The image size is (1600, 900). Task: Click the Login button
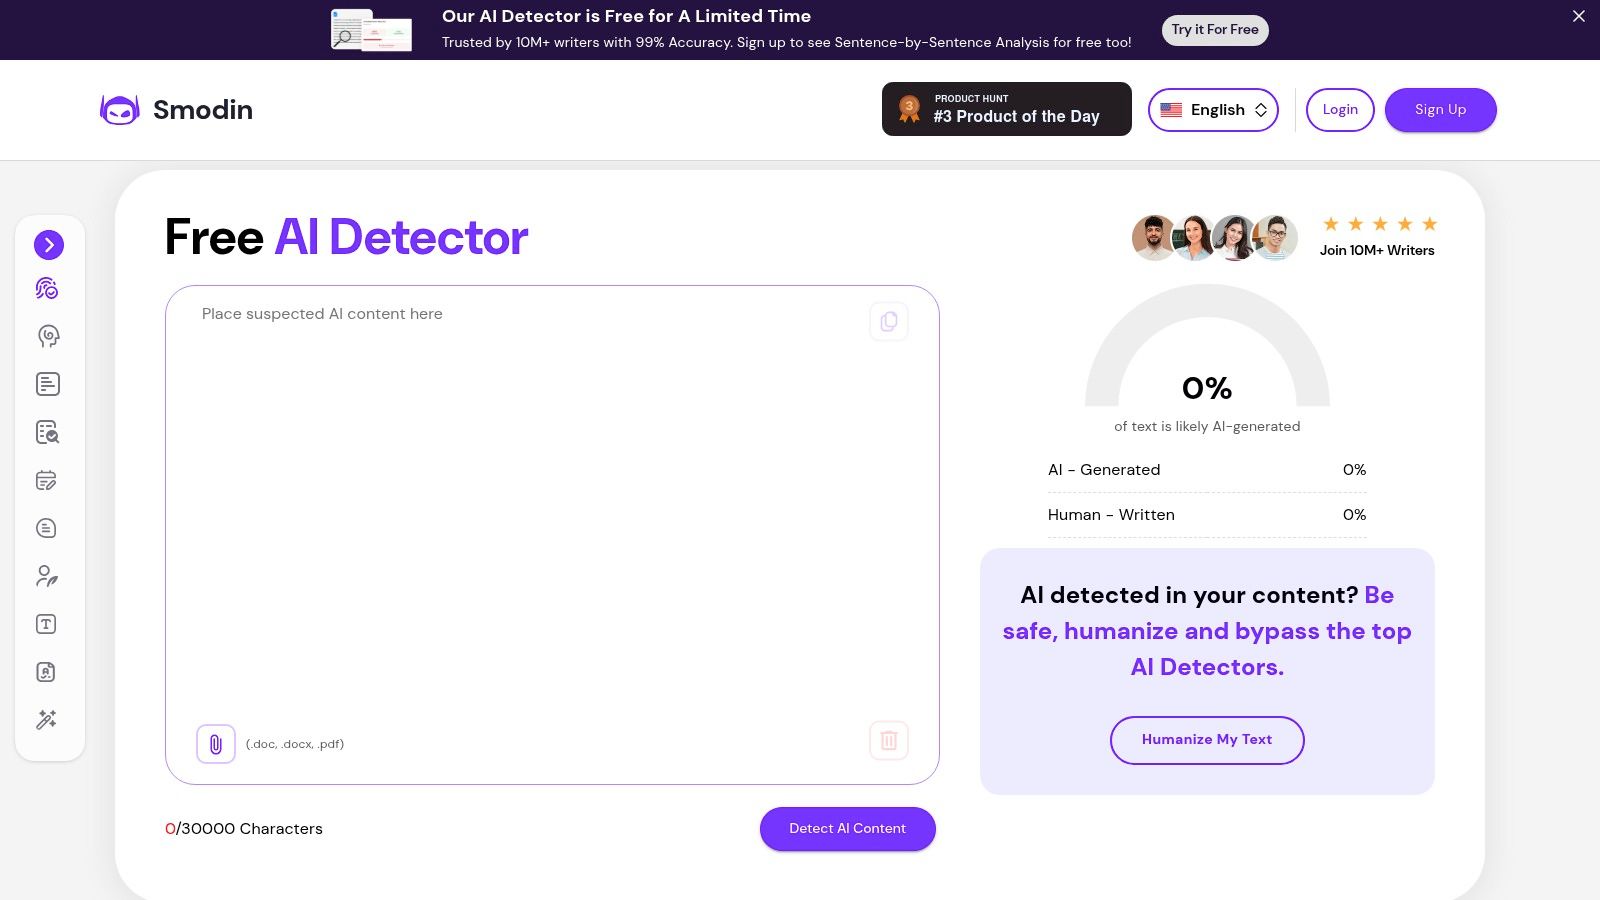1340,110
